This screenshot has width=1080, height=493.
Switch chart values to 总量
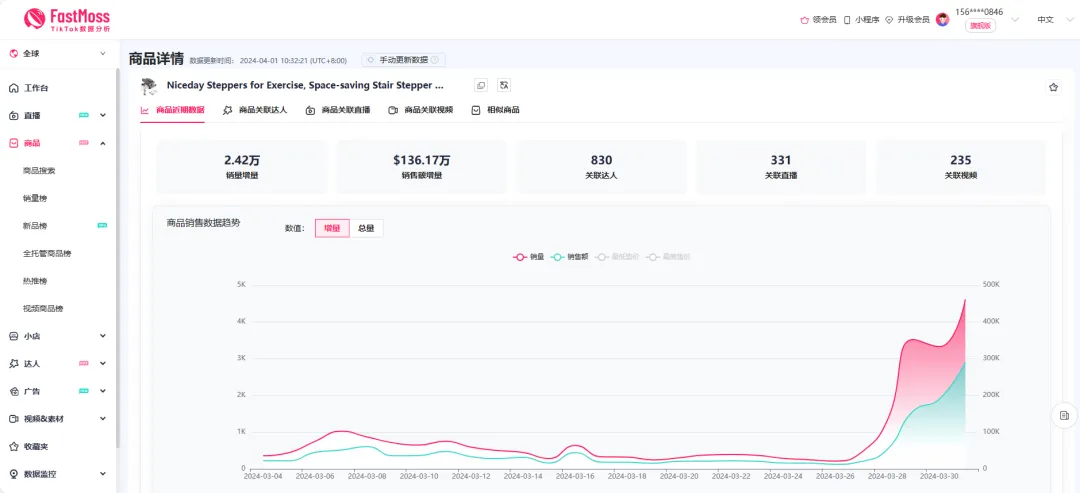tap(366, 228)
